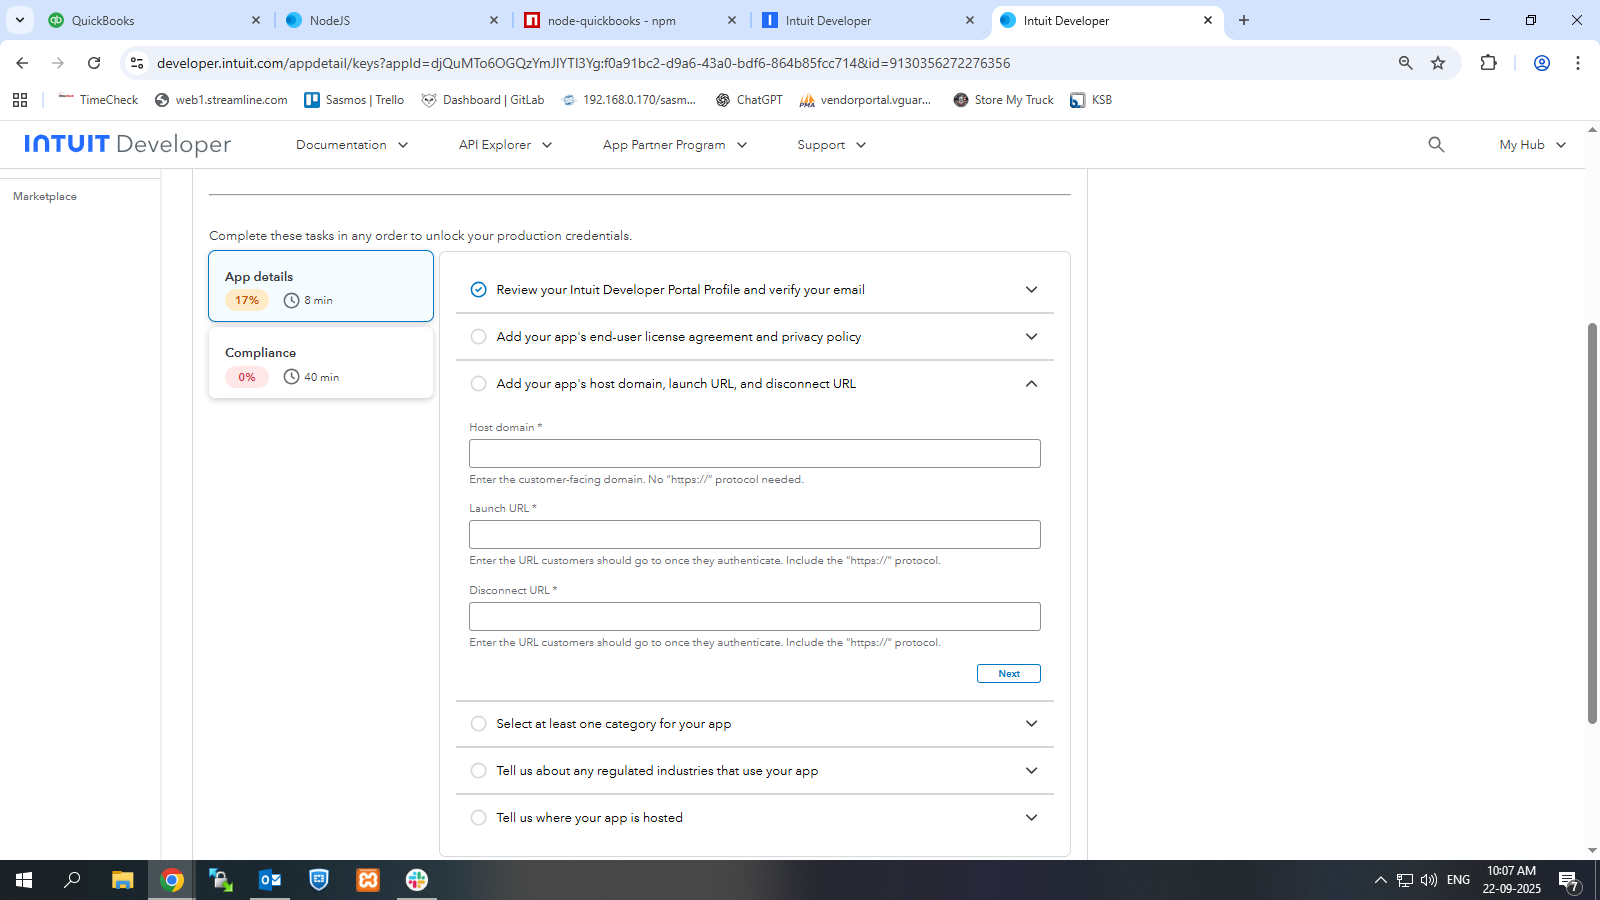Open the My Hub dropdown
This screenshot has width=1600, height=900.
coord(1532,145)
